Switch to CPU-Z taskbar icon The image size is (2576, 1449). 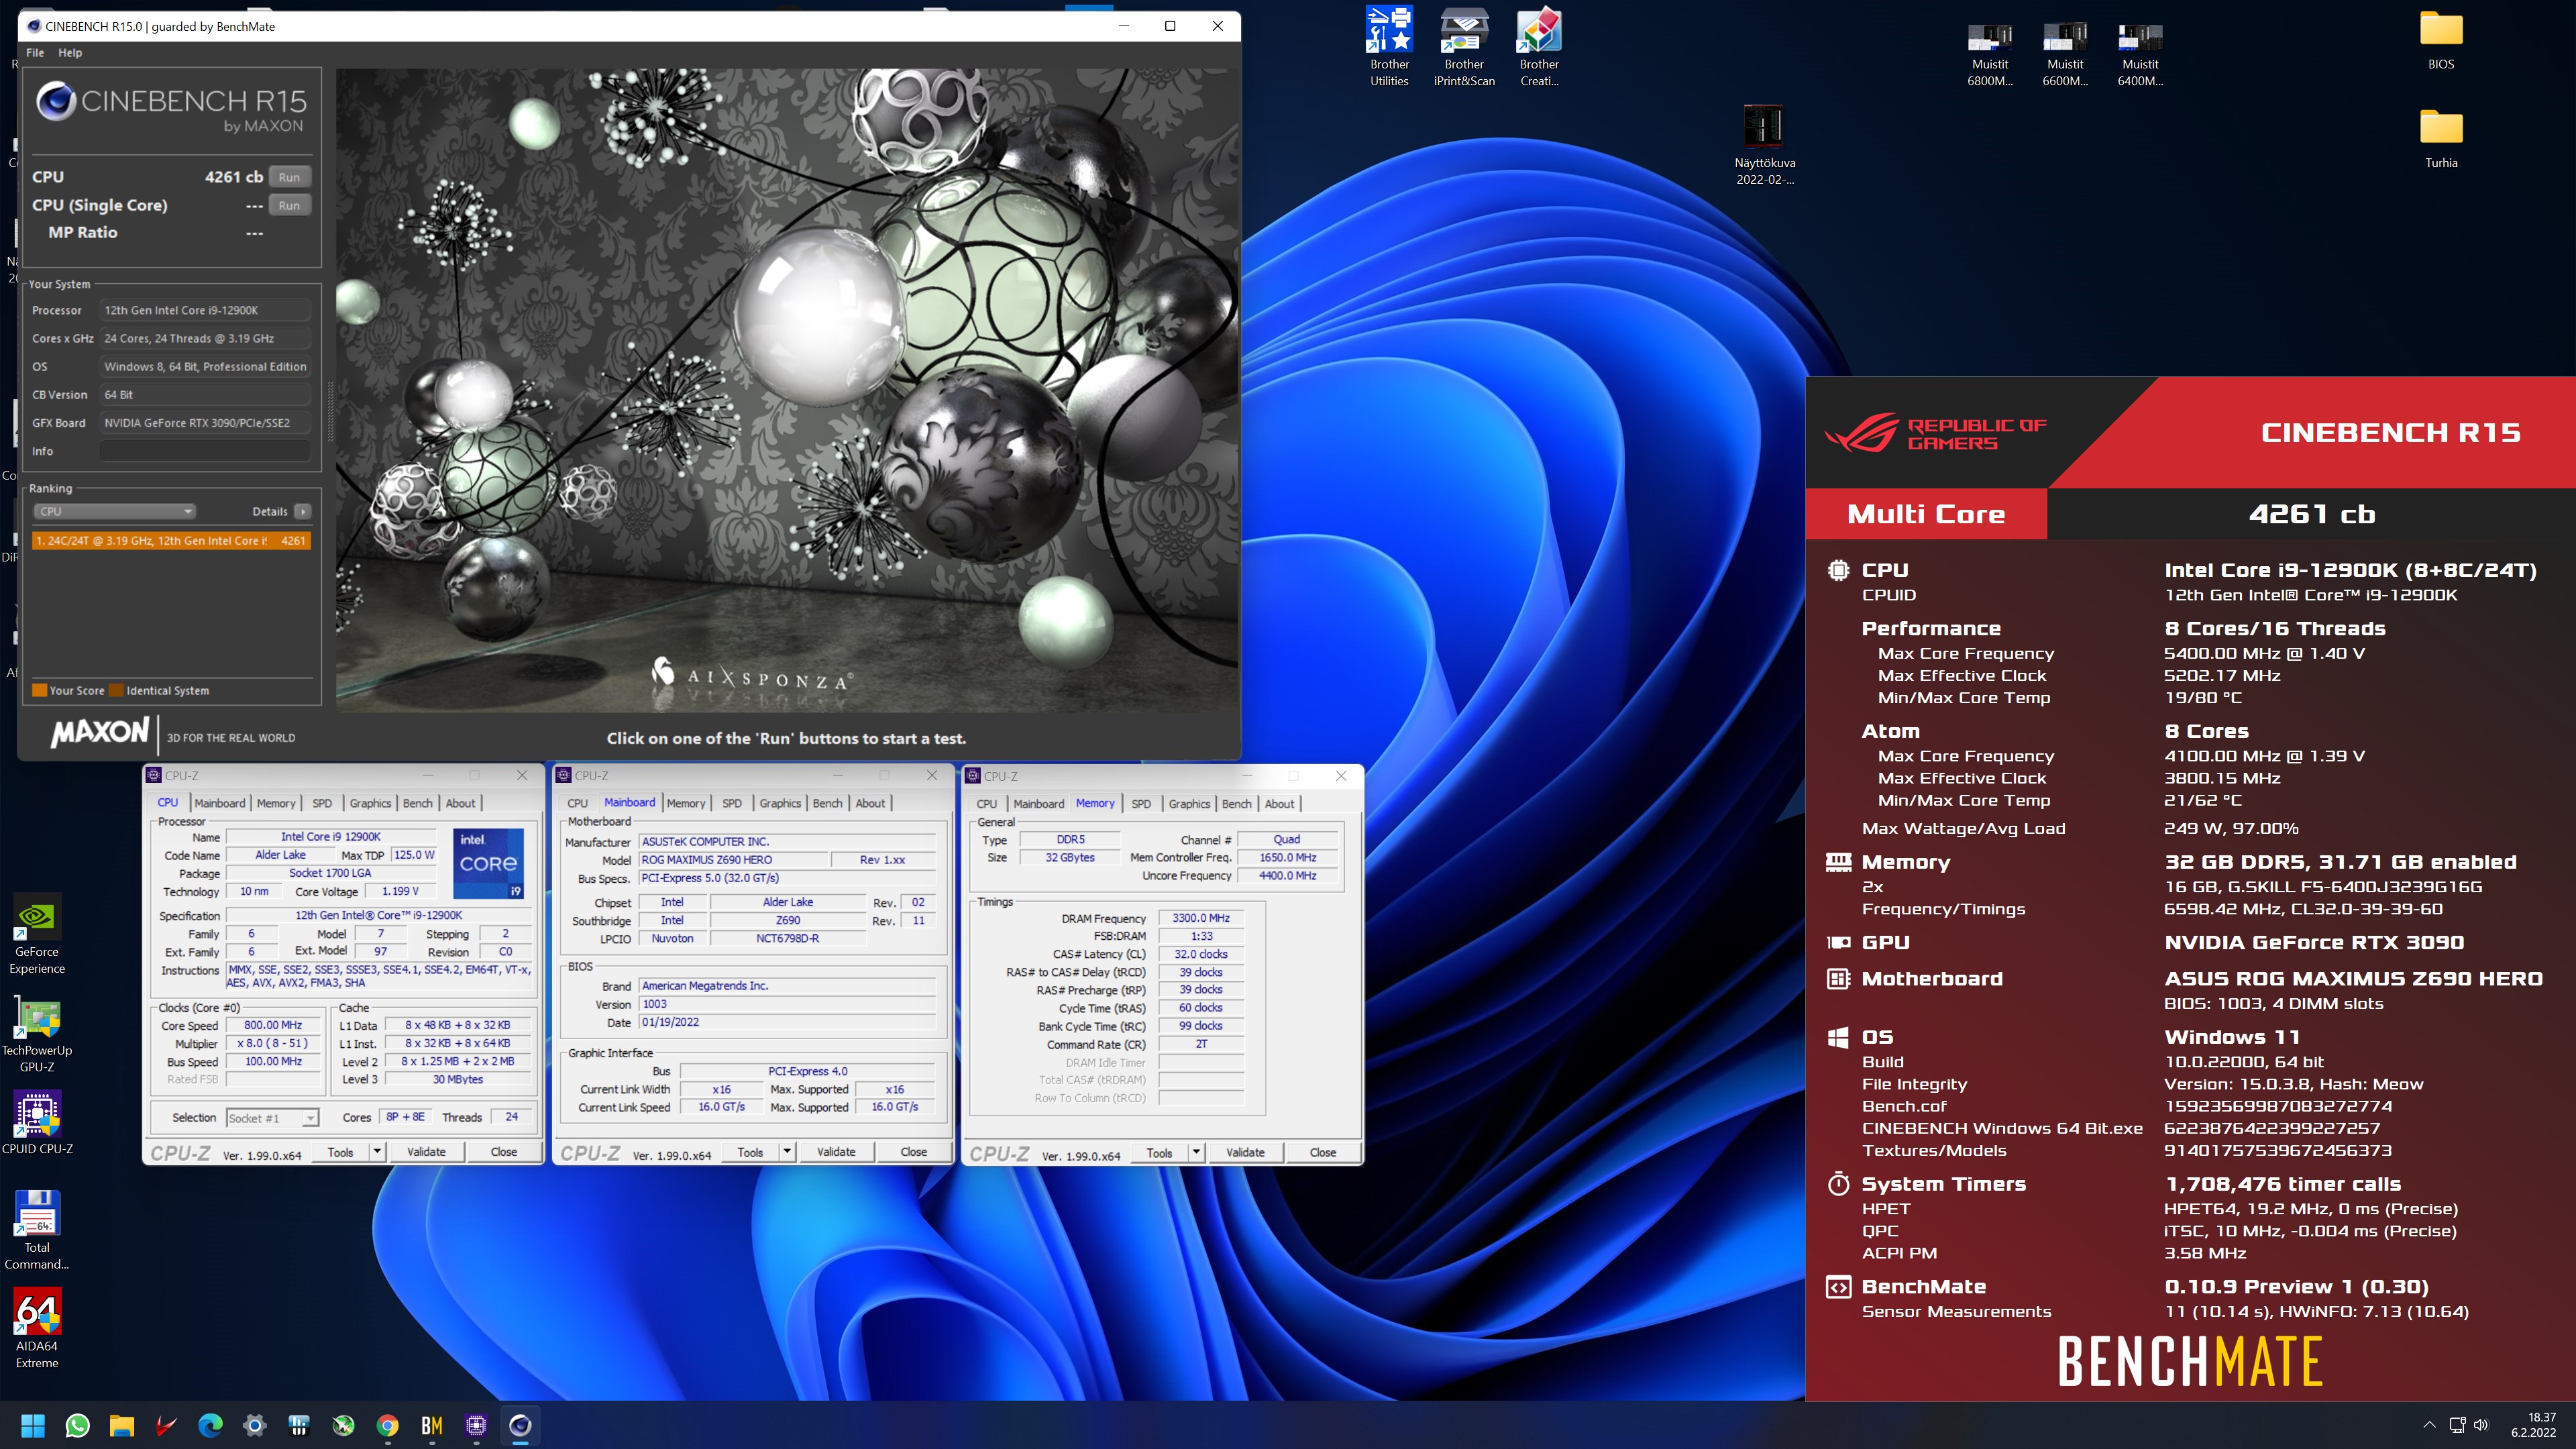pyautogui.click(x=476, y=1425)
